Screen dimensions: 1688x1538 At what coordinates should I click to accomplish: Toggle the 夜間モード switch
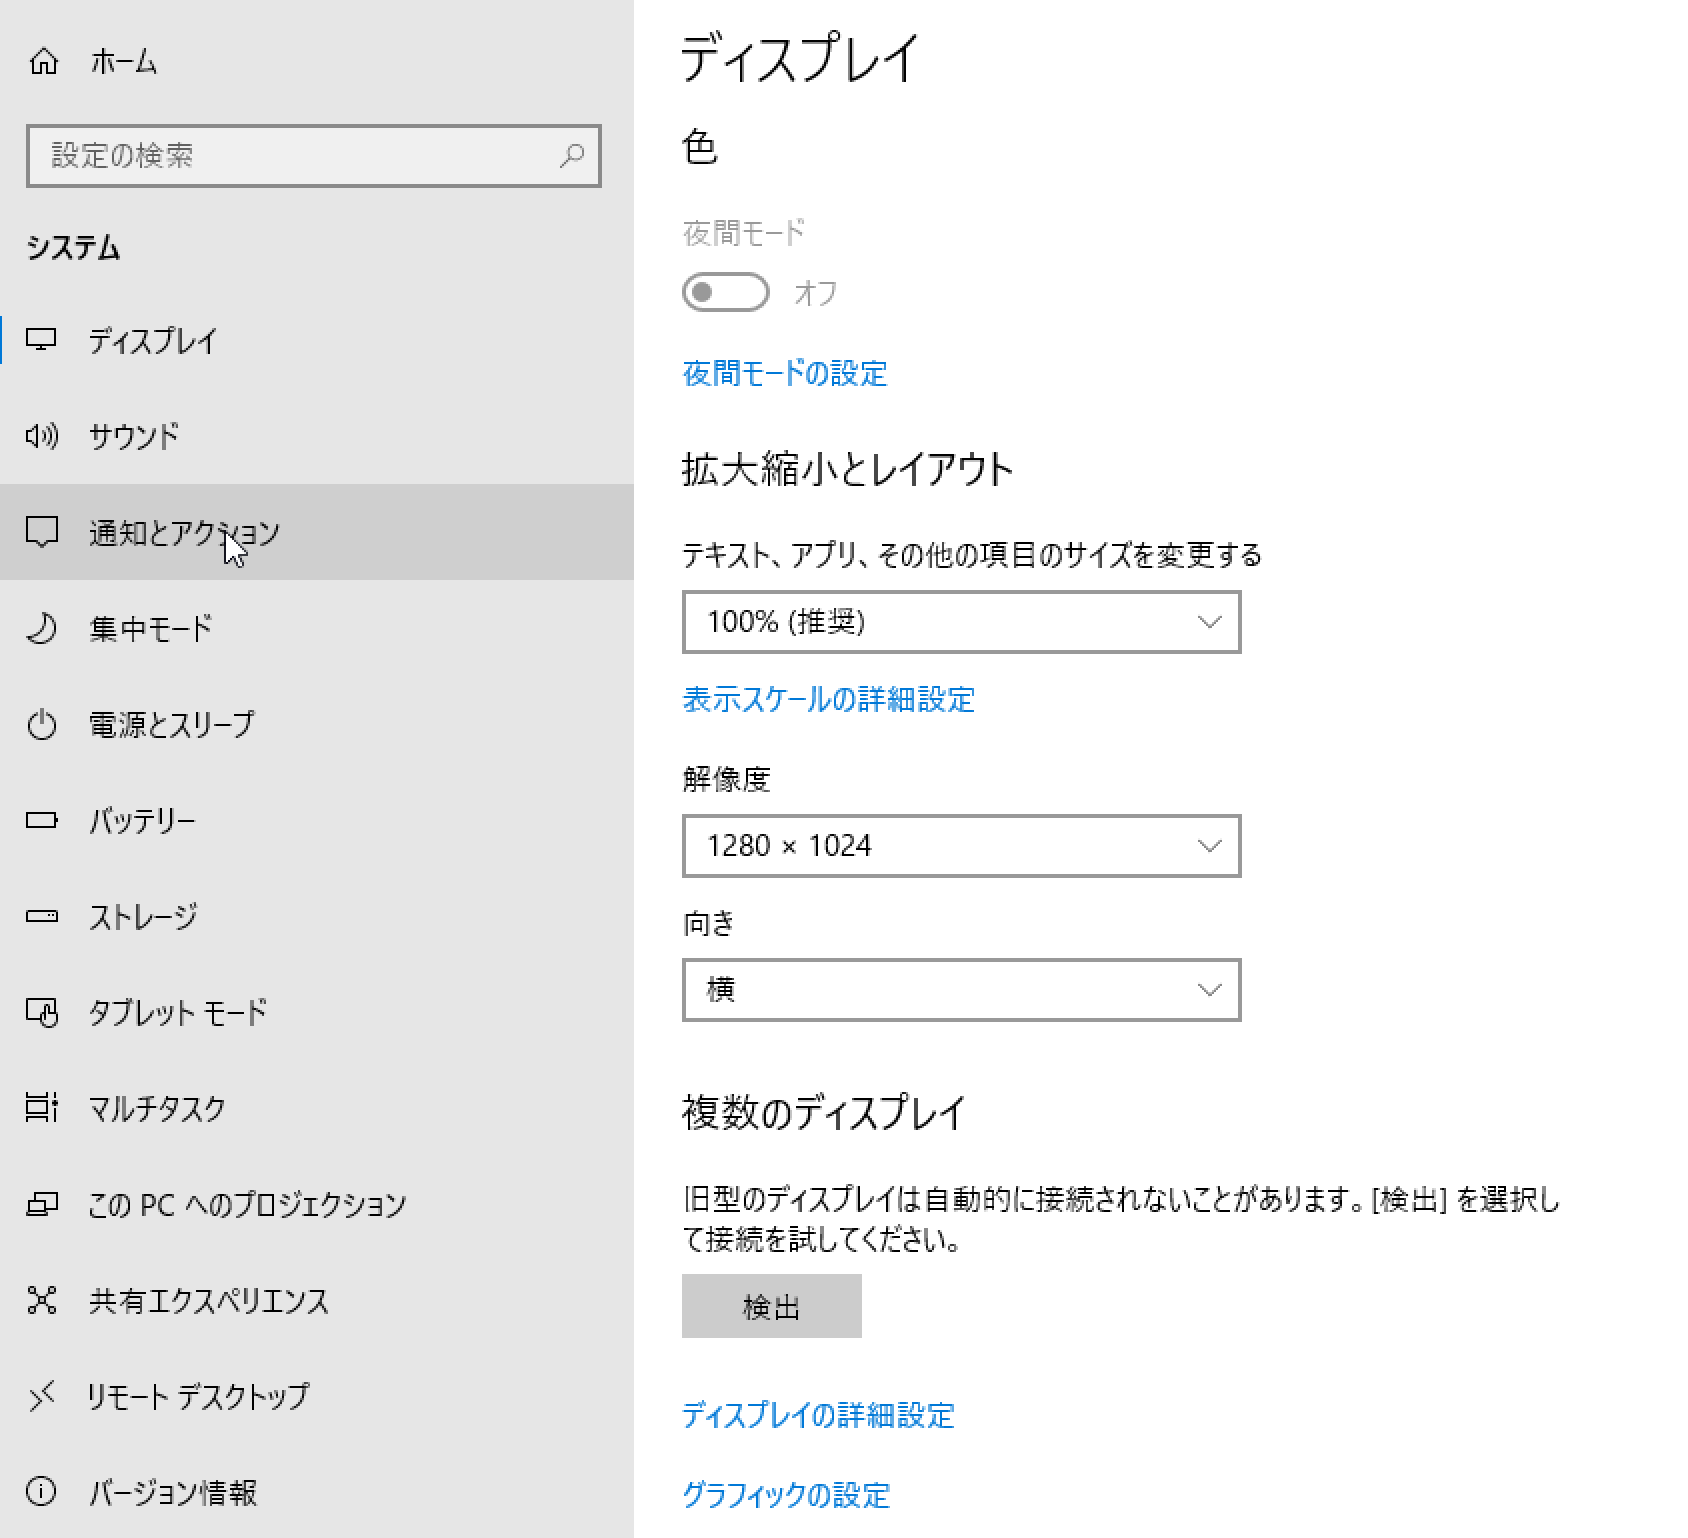pos(725,292)
